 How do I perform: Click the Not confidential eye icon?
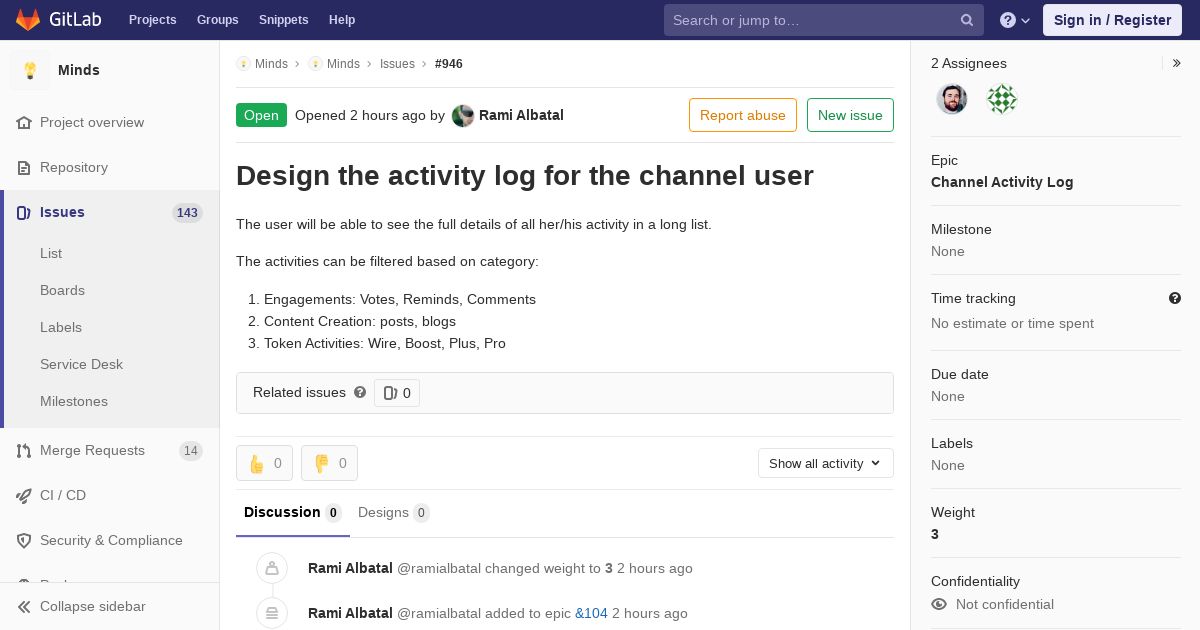click(x=939, y=604)
